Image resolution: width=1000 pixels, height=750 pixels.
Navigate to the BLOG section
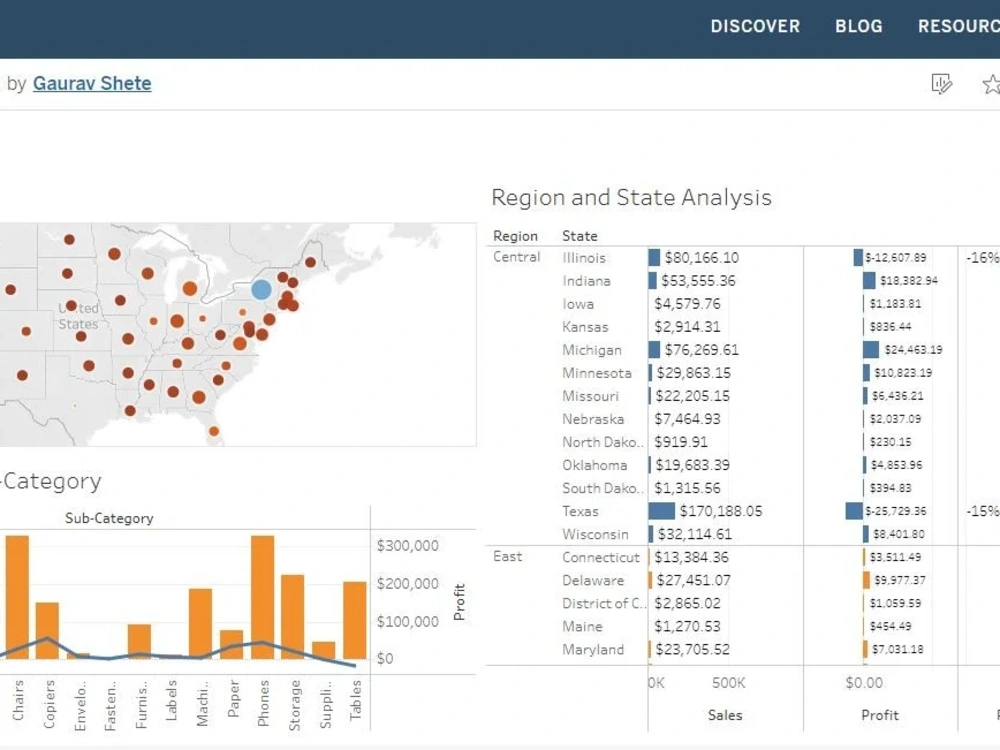(x=858, y=26)
